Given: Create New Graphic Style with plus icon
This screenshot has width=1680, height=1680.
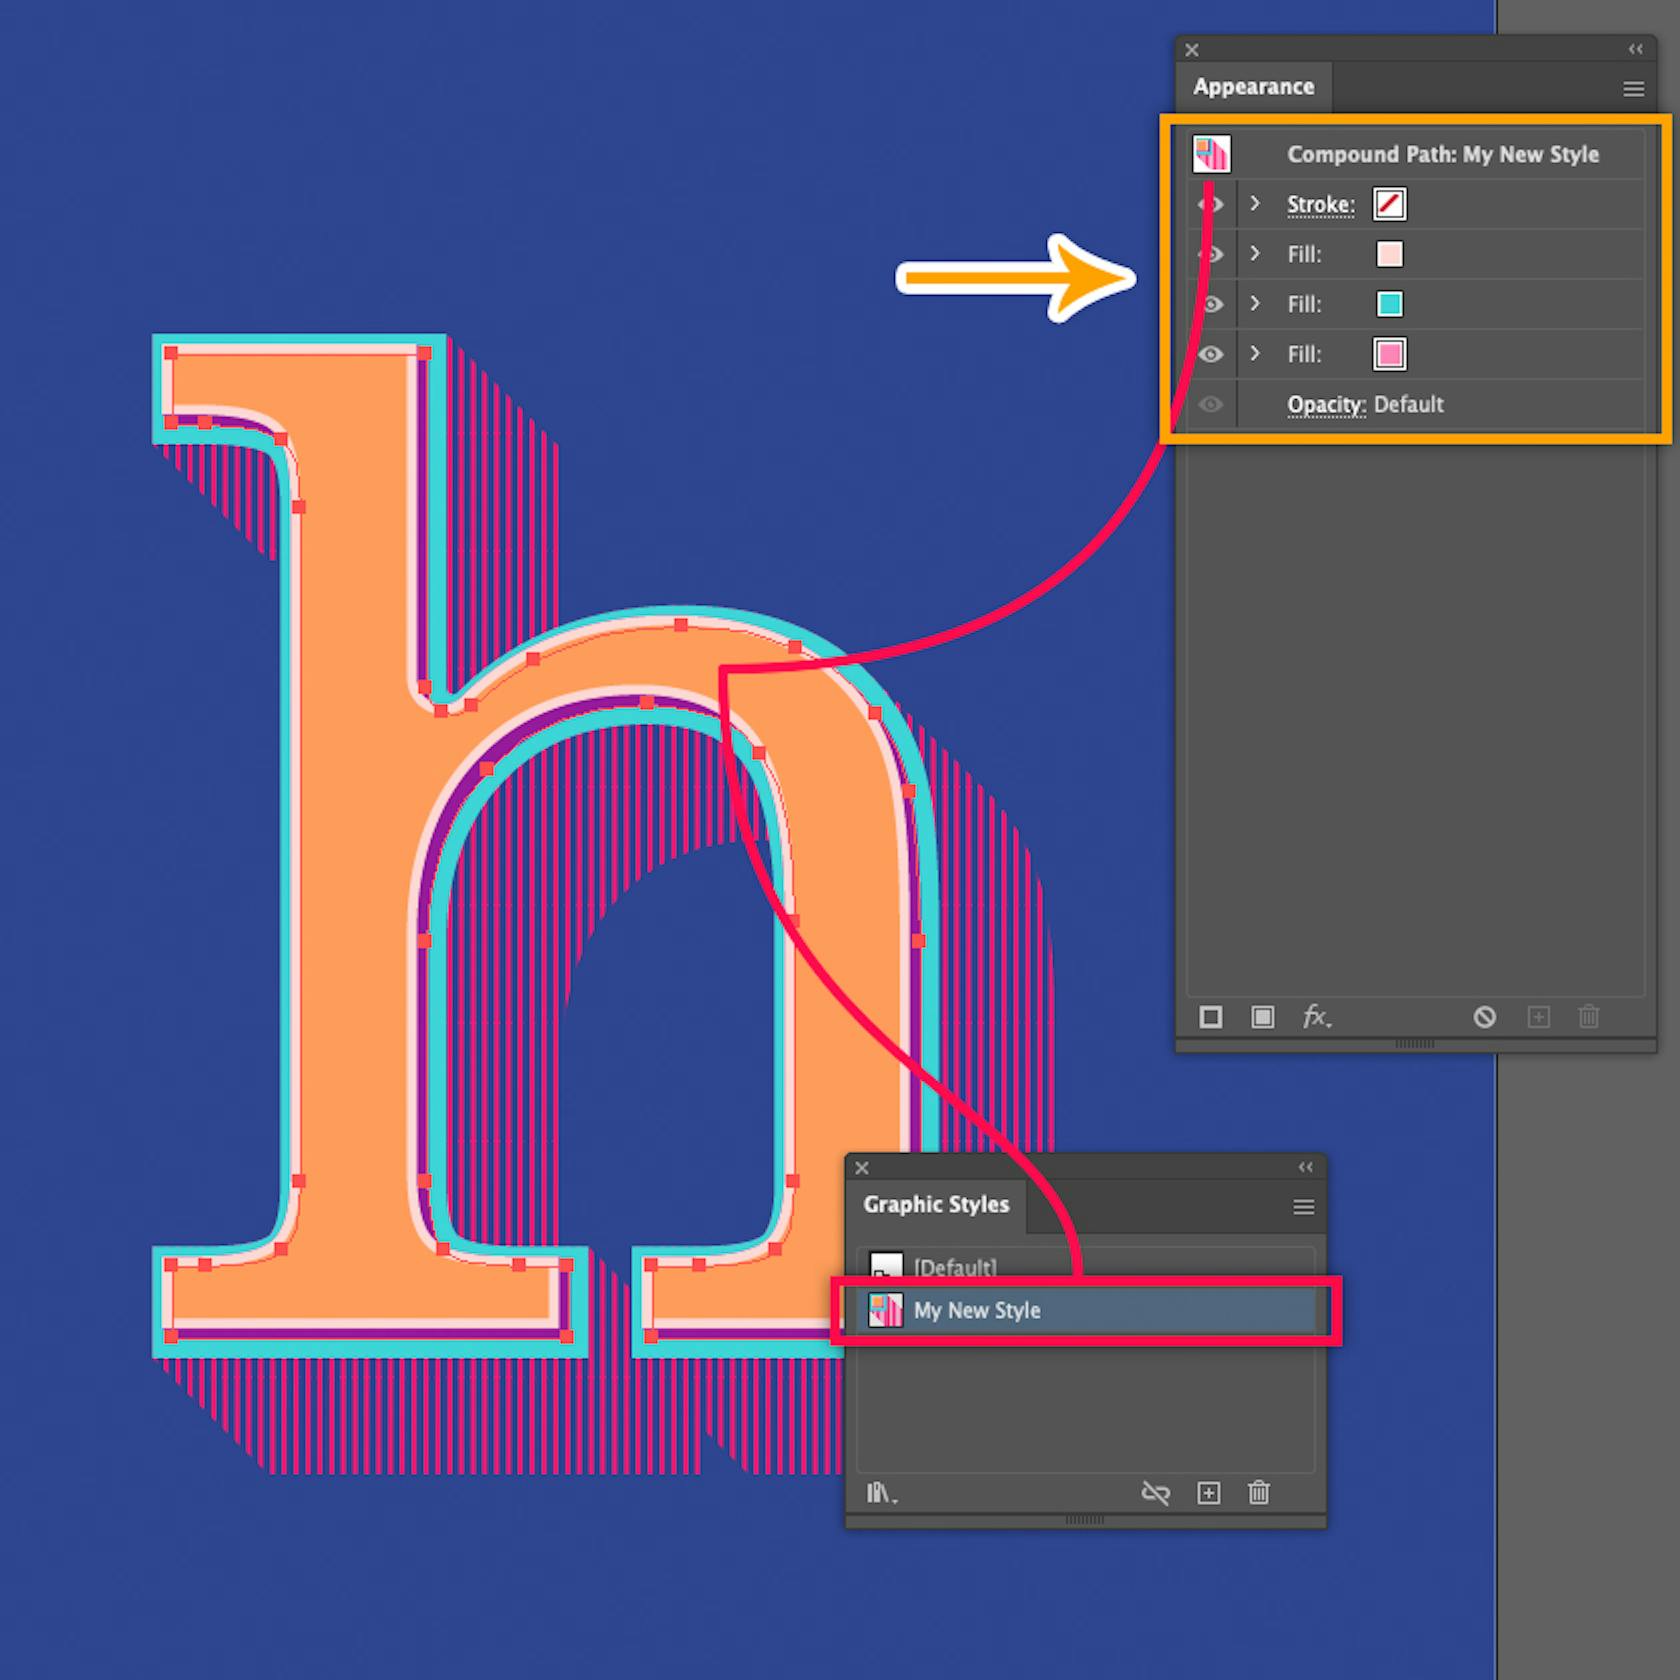Looking at the screenshot, I should click(x=1208, y=1494).
